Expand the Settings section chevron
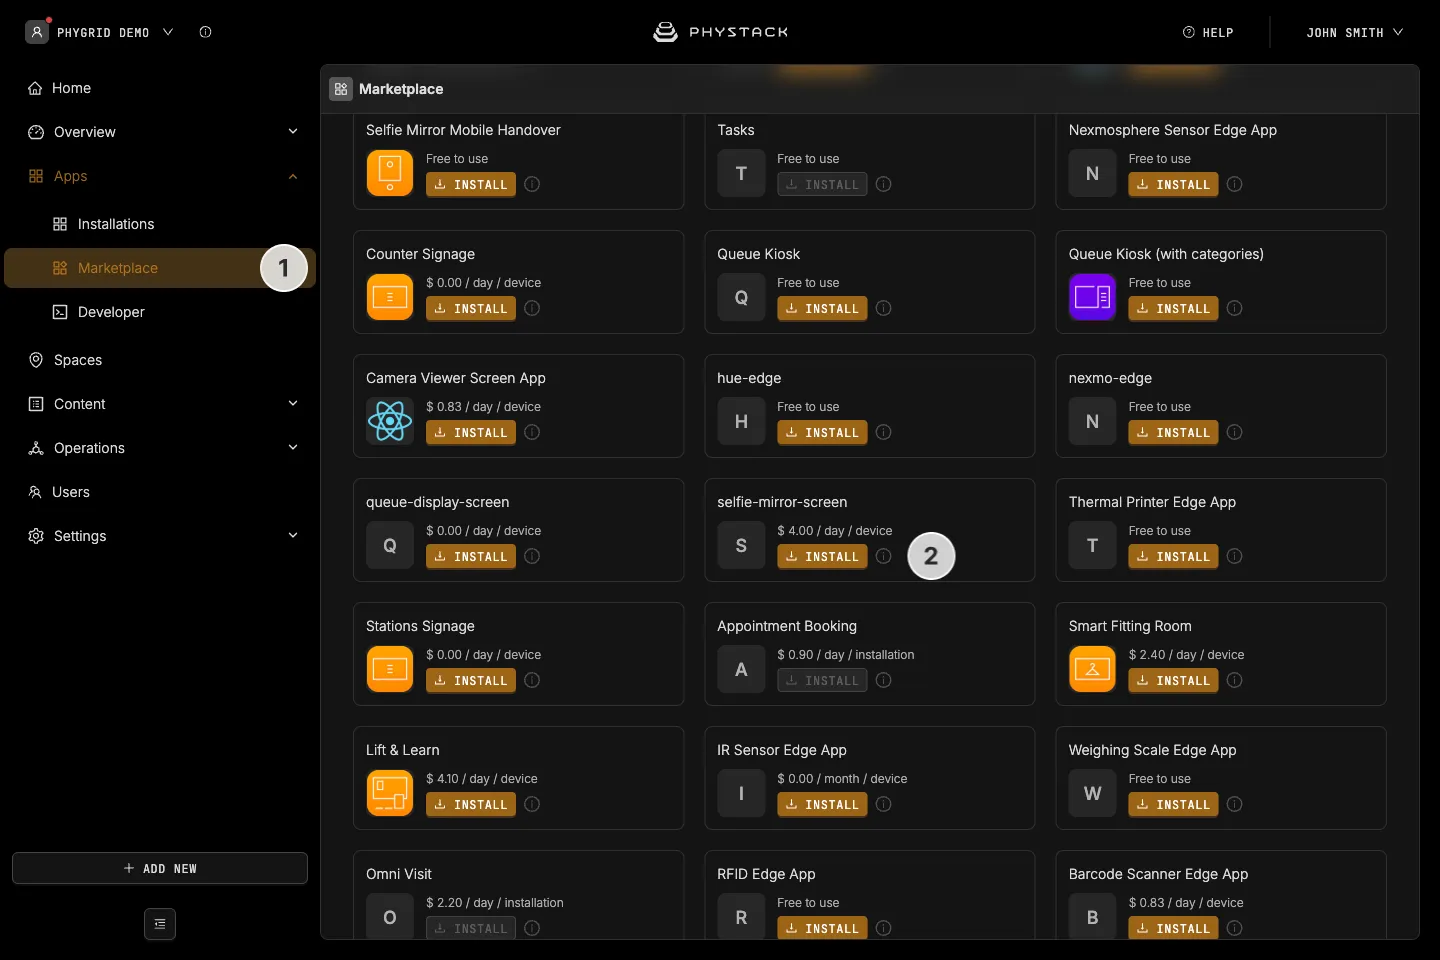This screenshot has width=1440, height=960. (x=293, y=536)
